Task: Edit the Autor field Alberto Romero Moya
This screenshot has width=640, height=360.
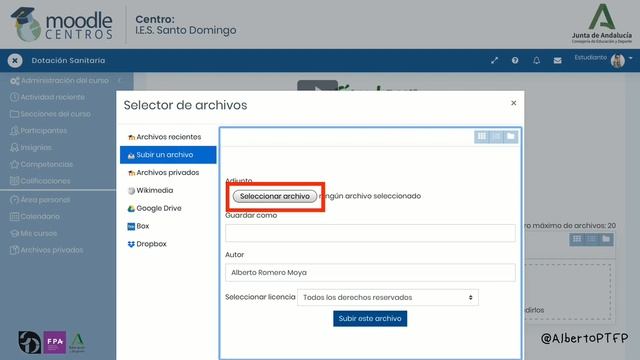Action: 370,272
